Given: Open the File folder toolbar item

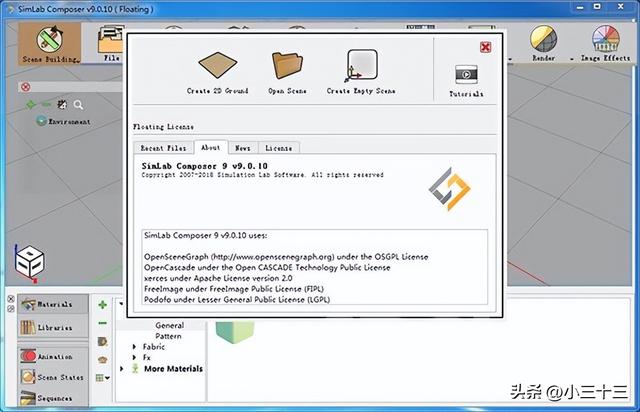Looking at the screenshot, I should tap(111, 44).
